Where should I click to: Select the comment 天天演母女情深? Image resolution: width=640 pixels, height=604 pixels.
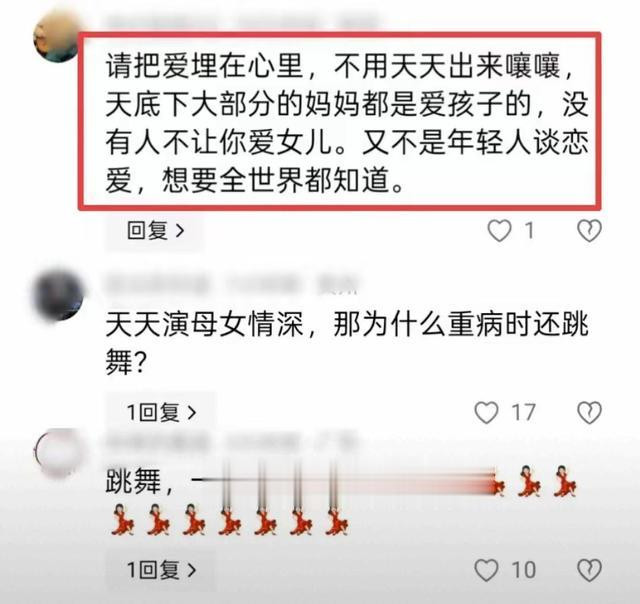point(347,344)
